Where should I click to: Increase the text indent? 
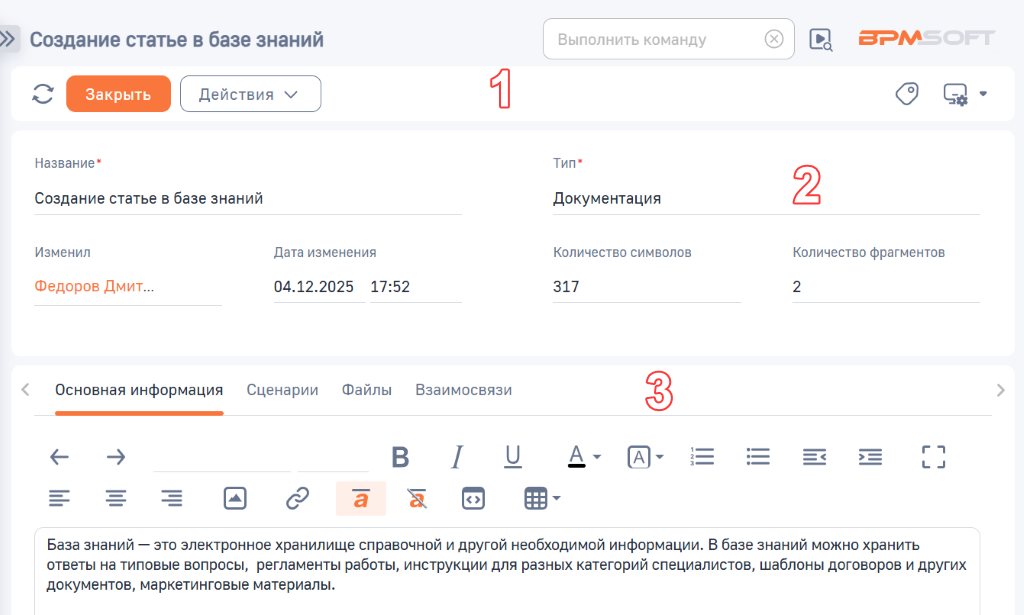point(871,457)
